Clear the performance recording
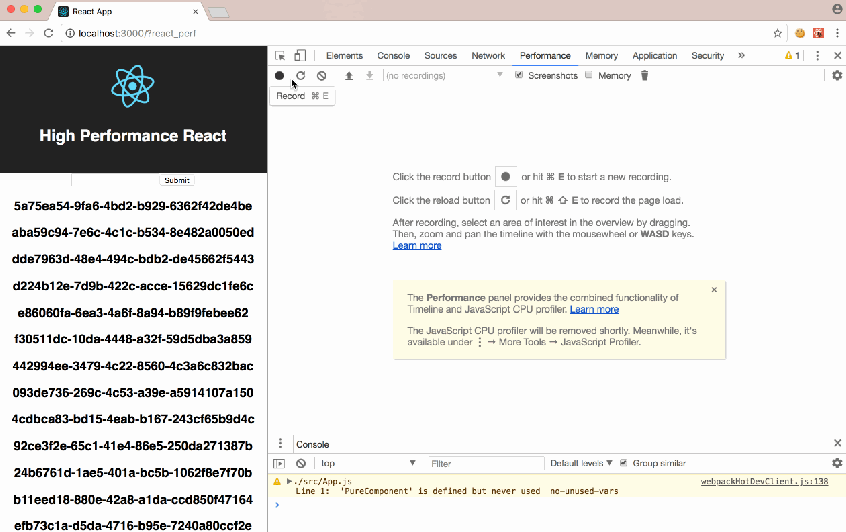Screen dimensions: 846x532 pos(321,75)
